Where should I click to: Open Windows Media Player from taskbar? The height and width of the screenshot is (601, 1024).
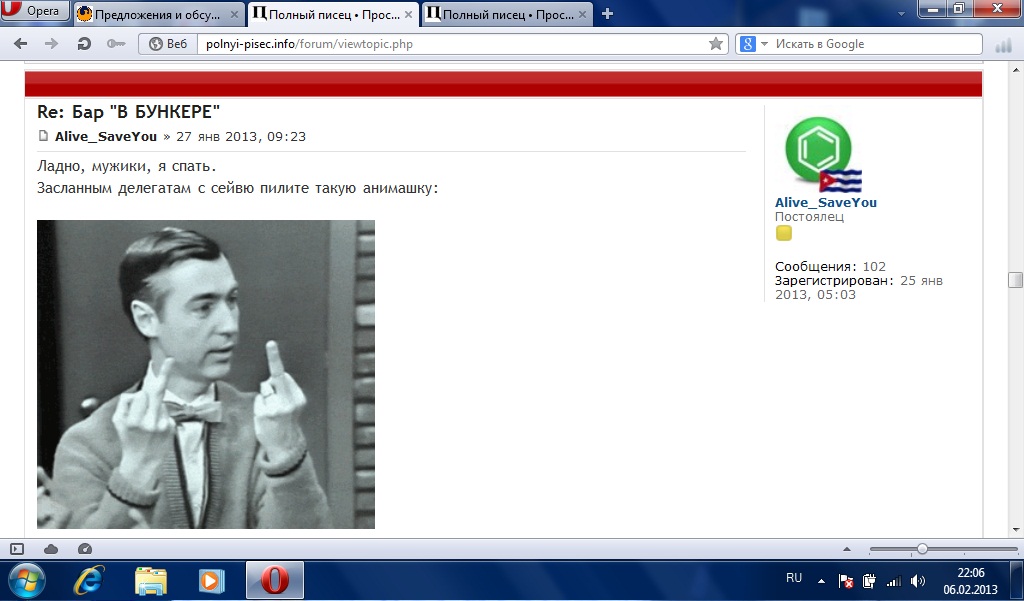pyautogui.click(x=212, y=580)
